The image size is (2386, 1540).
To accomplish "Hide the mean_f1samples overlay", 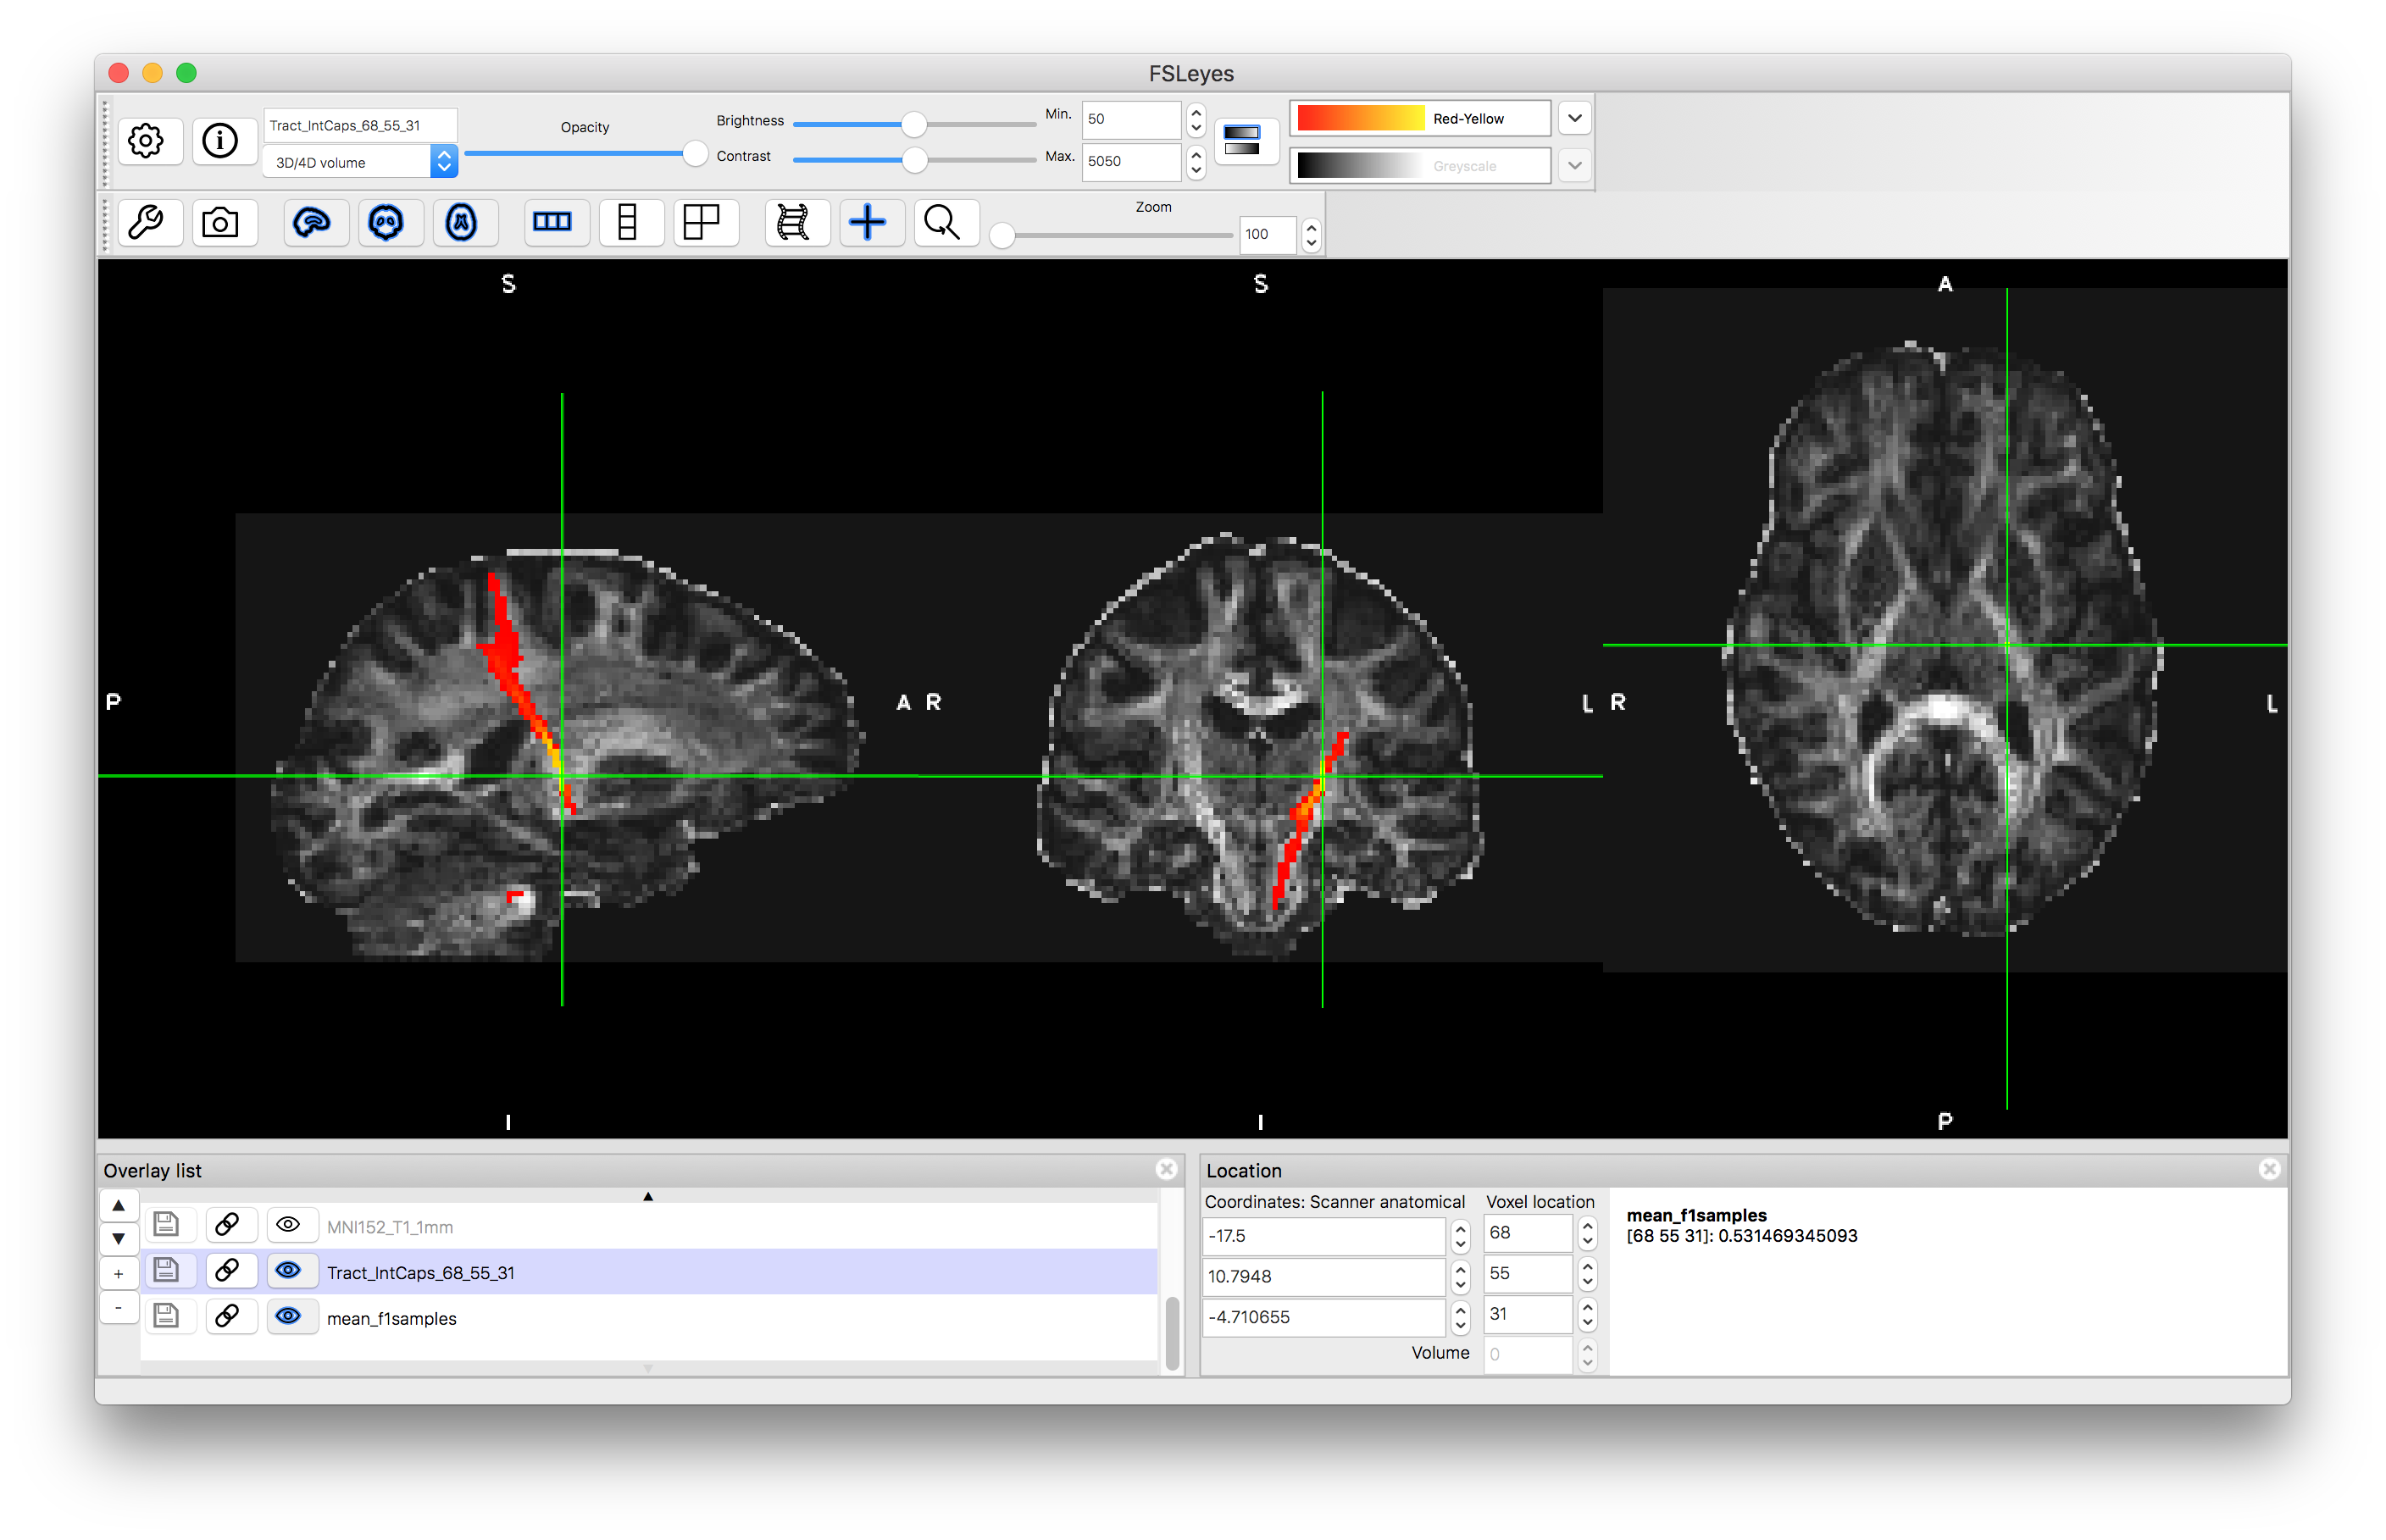I will [x=288, y=1316].
